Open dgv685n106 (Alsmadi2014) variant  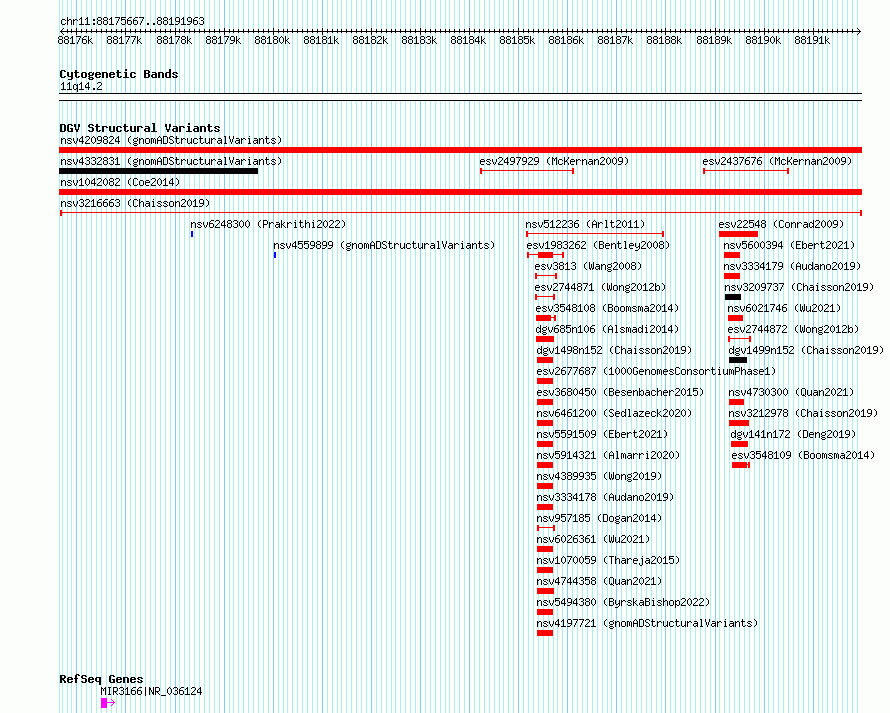607,329
